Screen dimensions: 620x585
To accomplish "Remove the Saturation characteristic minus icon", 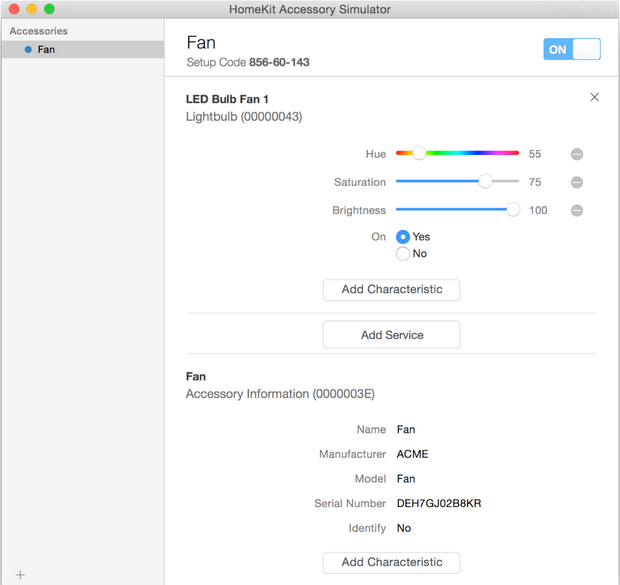I will click(x=577, y=182).
